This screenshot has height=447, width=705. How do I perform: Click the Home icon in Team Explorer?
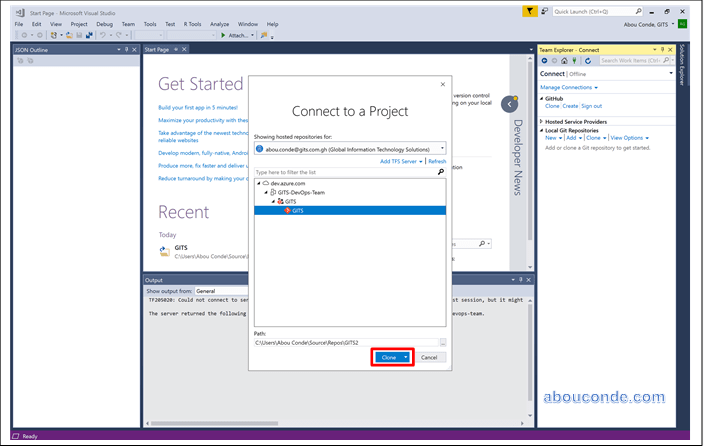pyautogui.click(x=565, y=61)
